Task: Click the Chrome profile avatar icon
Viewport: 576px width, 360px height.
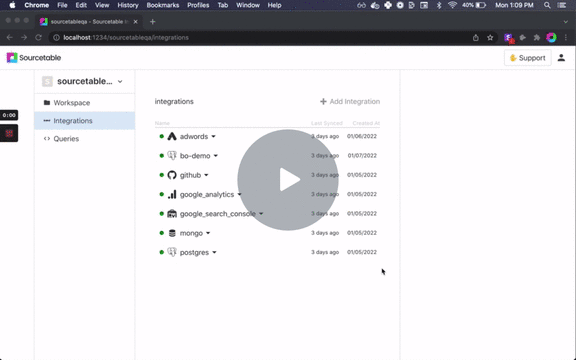Action: tap(551, 37)
